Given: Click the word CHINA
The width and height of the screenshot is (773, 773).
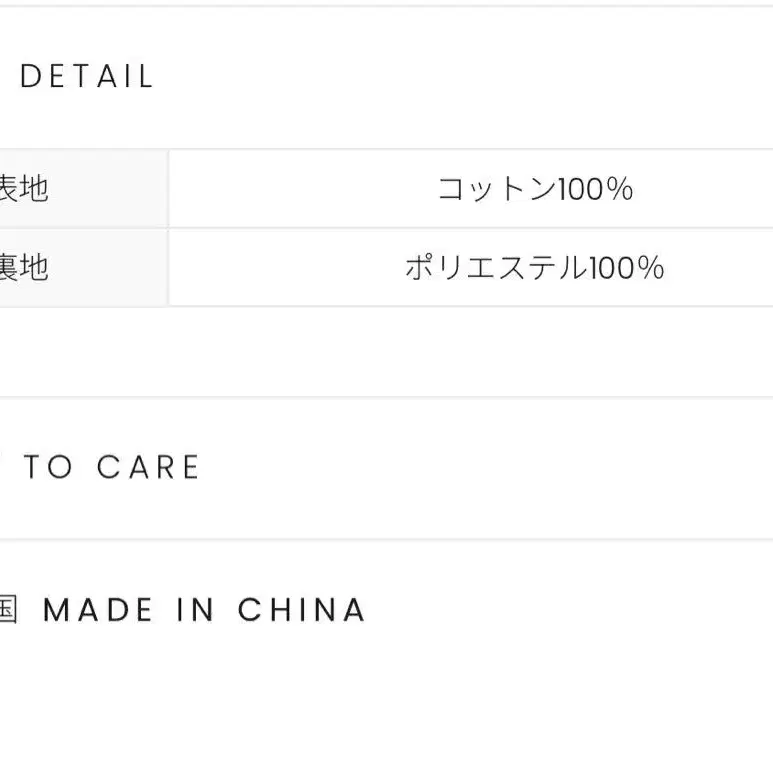Looking at the screenshot, I should tap(302, 610).
